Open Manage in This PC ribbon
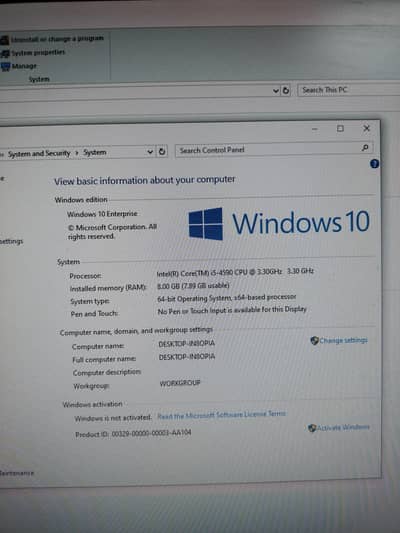 pos(24,66)
